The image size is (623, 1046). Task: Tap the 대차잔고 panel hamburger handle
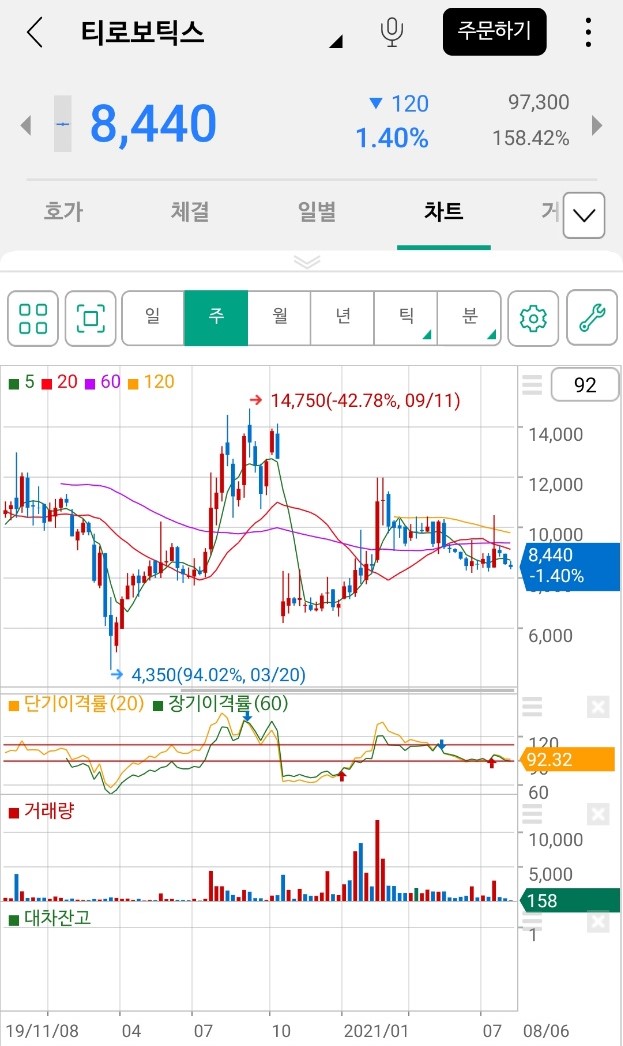click(x=532, y=922)
